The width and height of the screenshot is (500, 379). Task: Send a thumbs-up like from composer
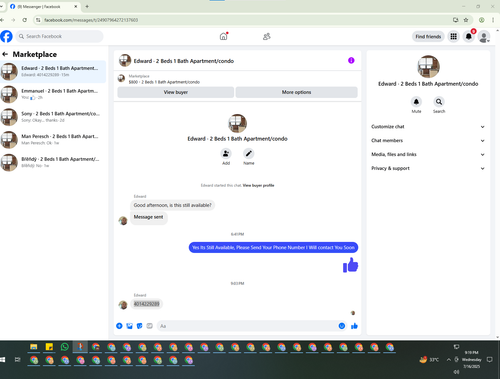(354, 326)
